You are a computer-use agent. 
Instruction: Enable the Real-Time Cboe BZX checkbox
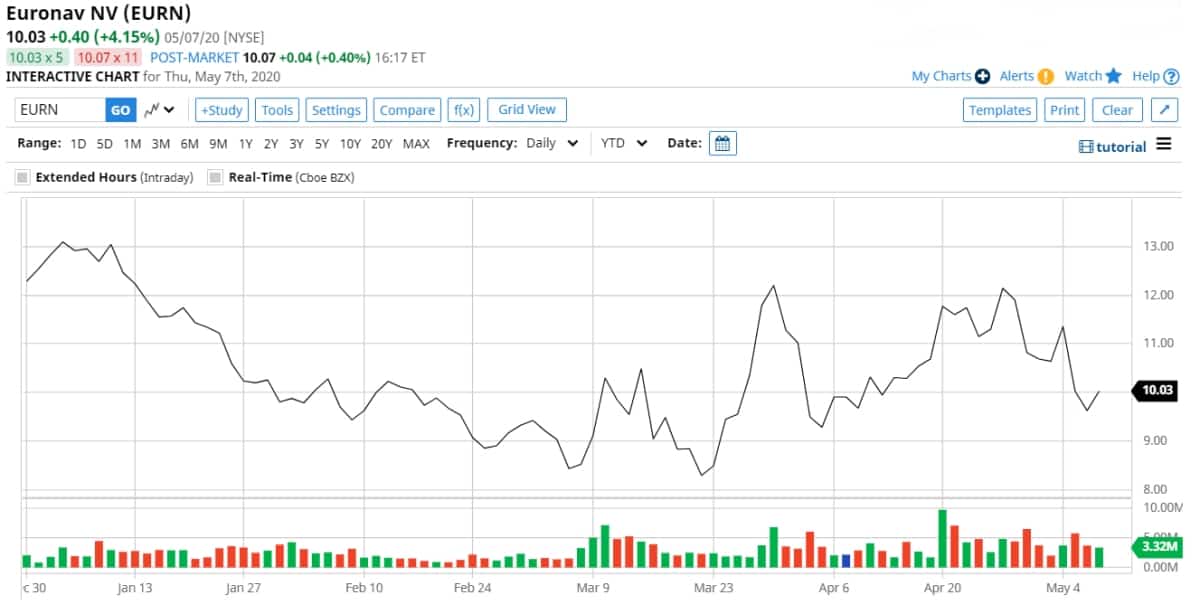214,178
